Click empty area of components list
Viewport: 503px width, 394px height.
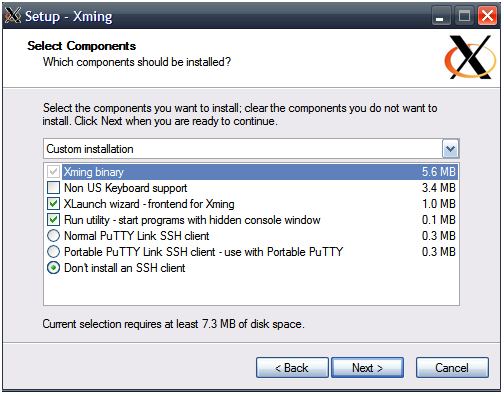click(x=251, y=289)
